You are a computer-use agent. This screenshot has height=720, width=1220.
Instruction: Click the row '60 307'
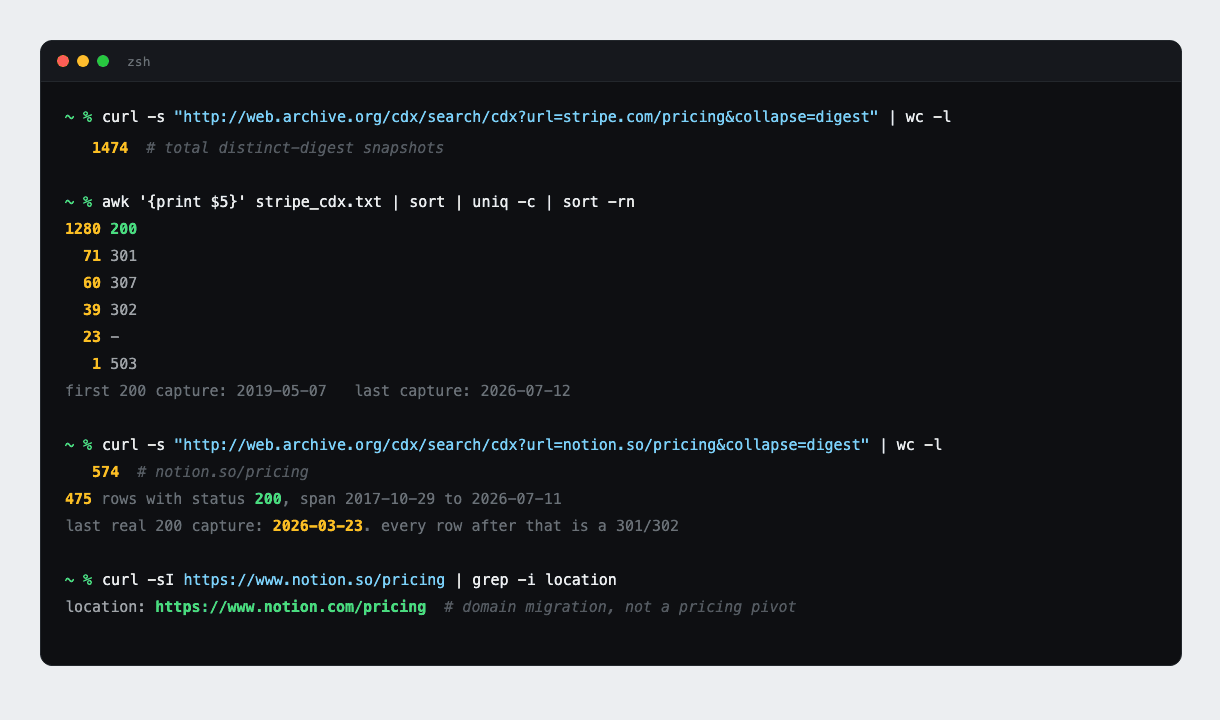(110, 283)
